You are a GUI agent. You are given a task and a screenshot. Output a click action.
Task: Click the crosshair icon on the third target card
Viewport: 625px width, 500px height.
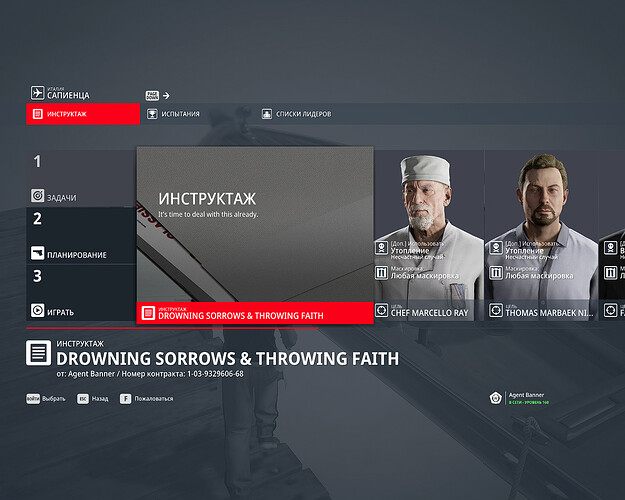[x=610, y=310]
